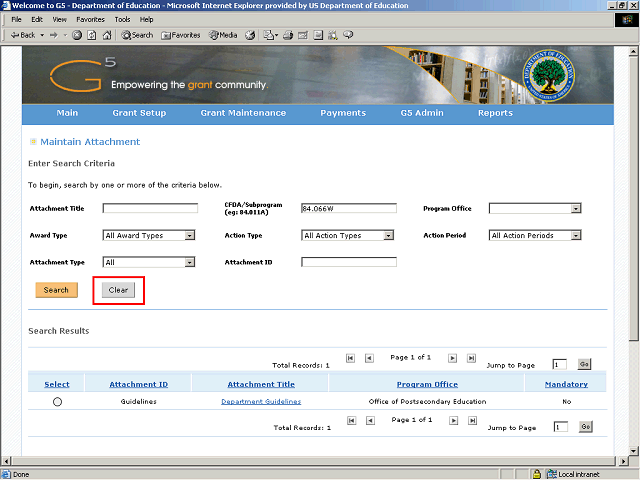640x480 pixels.
Task: Go to the Home page icon
Action: [107, 35]
